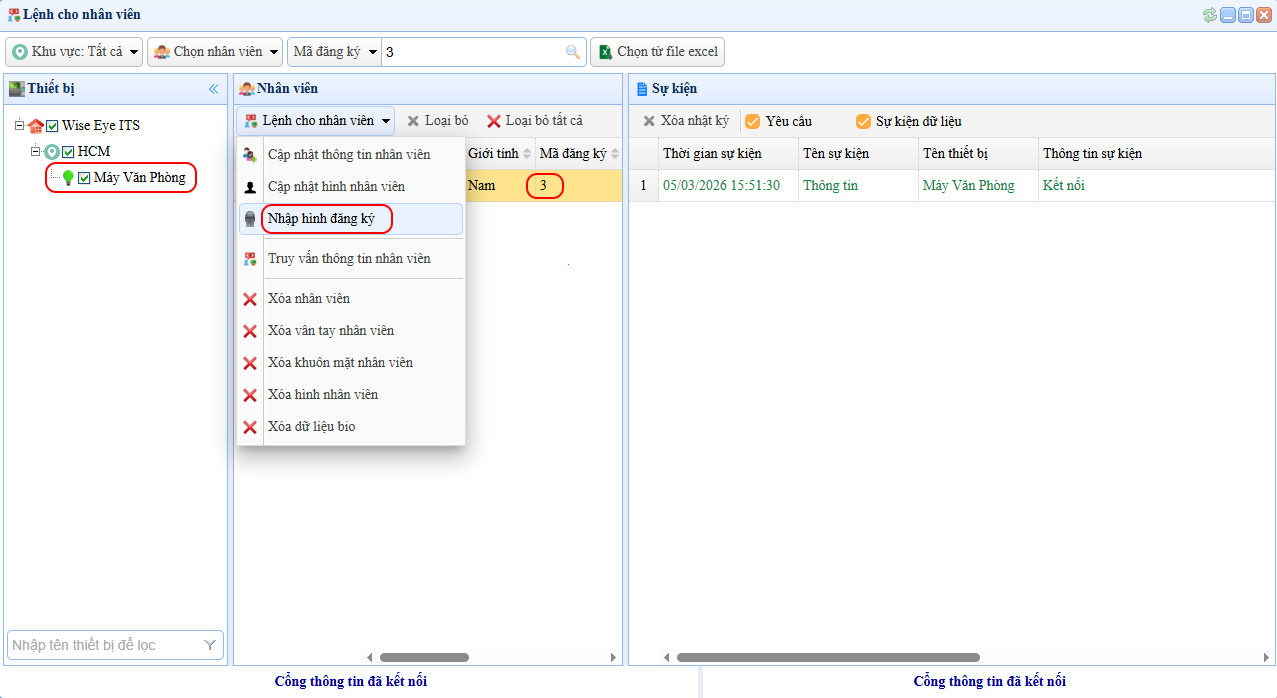Click the Loại bỏ button
The height and width of the screenshot is (698, 1277).
pos(437,121)
